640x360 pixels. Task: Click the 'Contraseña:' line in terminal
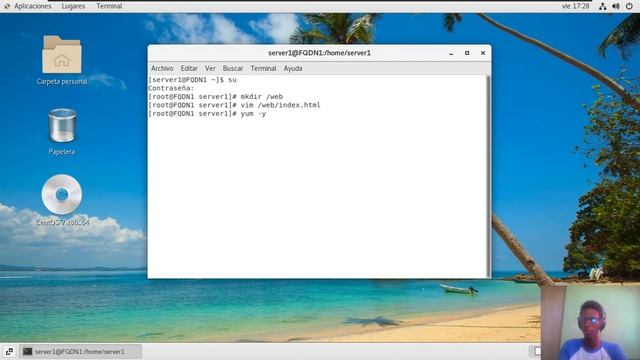[x=171, y=88]
